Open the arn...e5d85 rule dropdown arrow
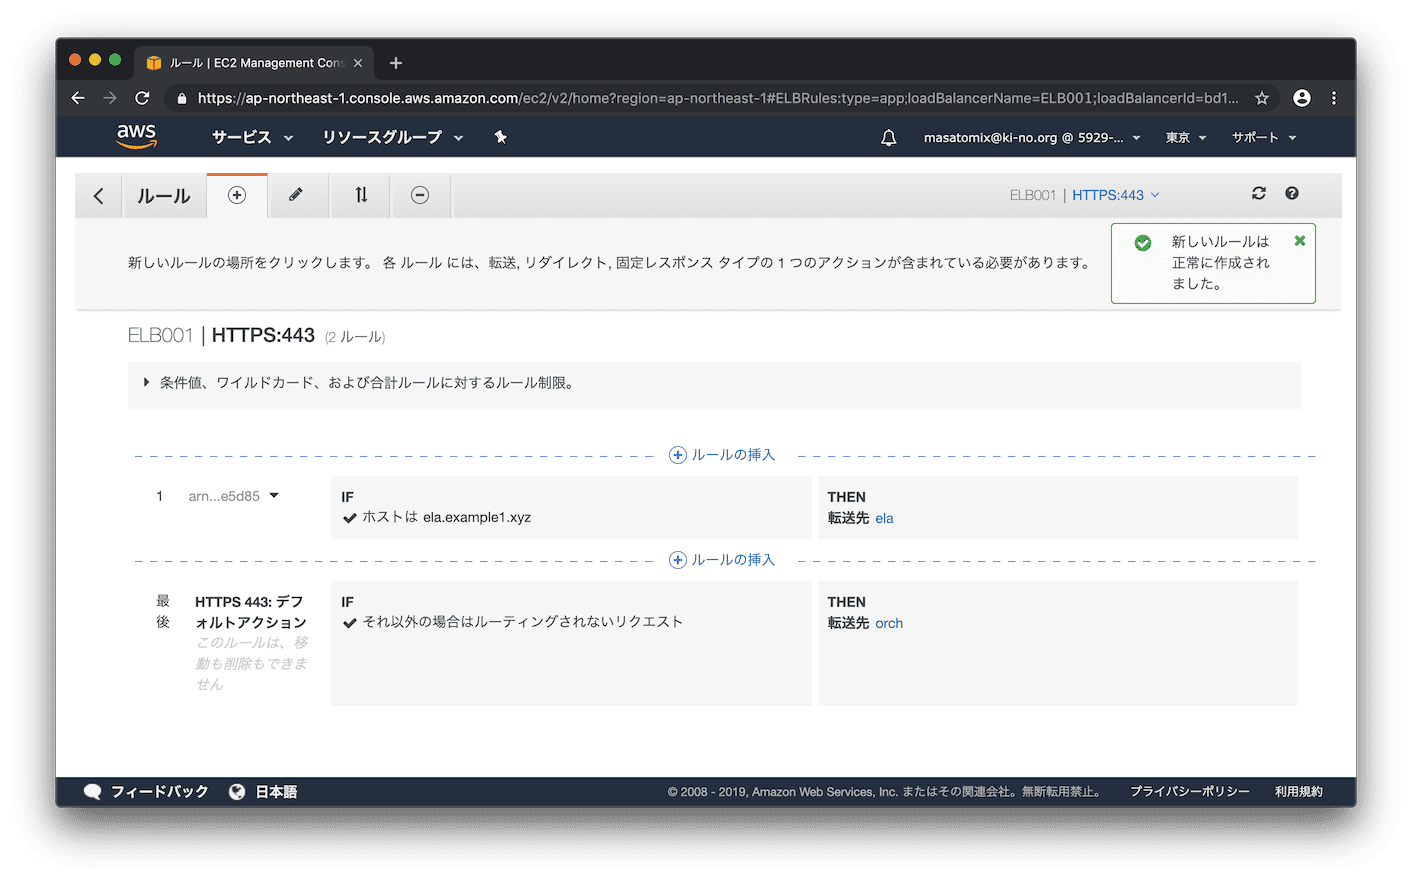Screen dimensions: 1412x881 274,495
